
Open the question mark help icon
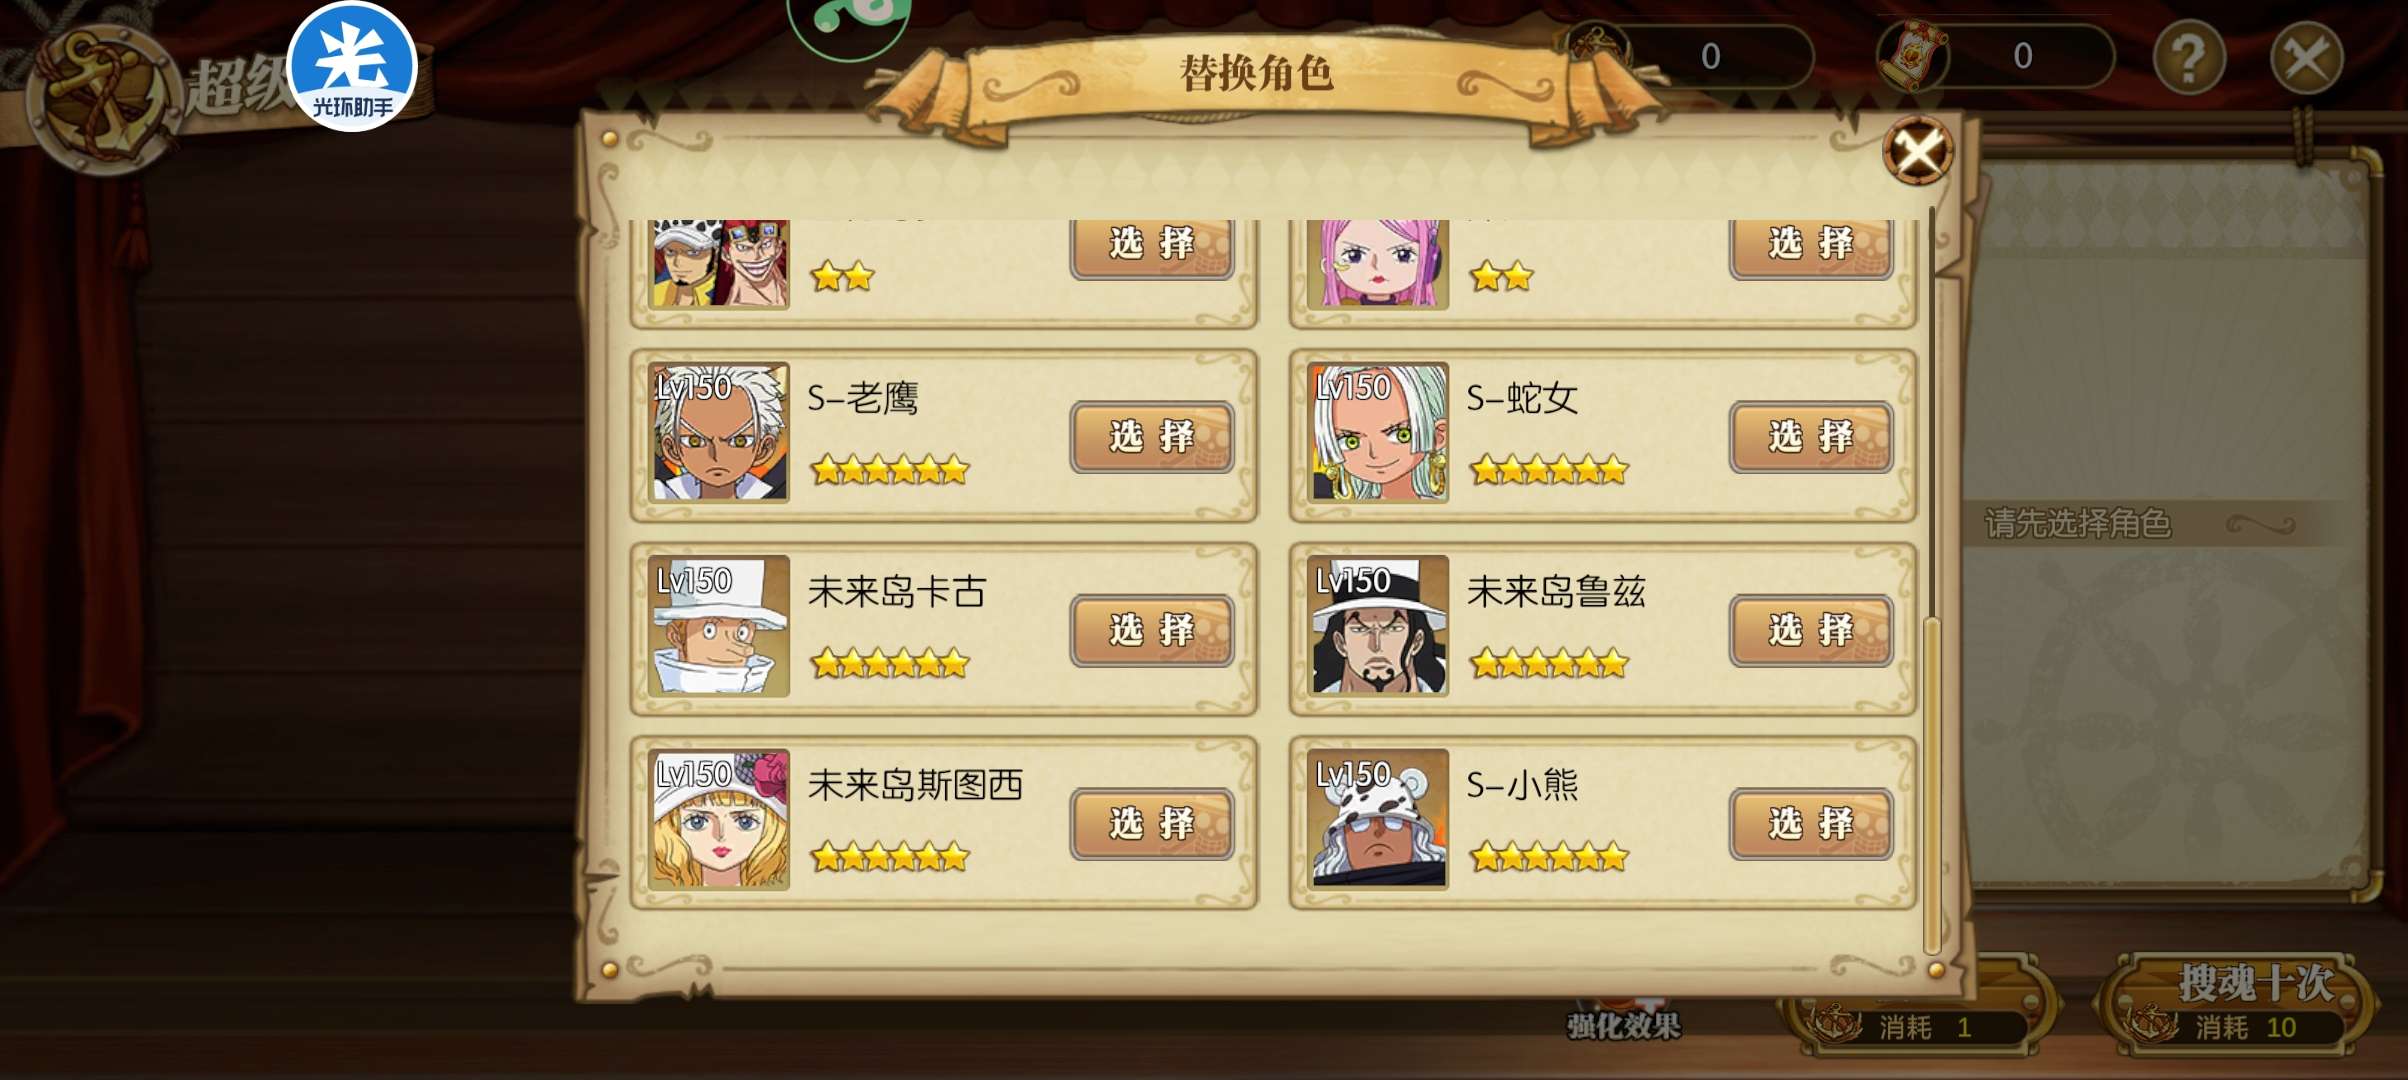(2189, 58)
